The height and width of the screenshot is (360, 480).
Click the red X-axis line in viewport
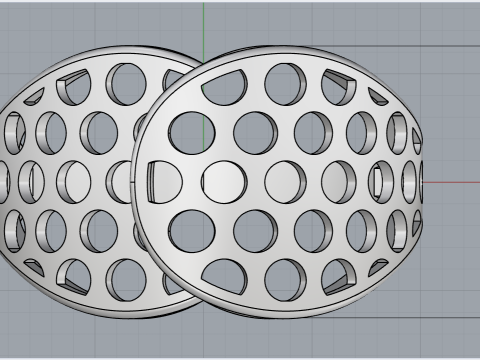(x=451, y=182)
